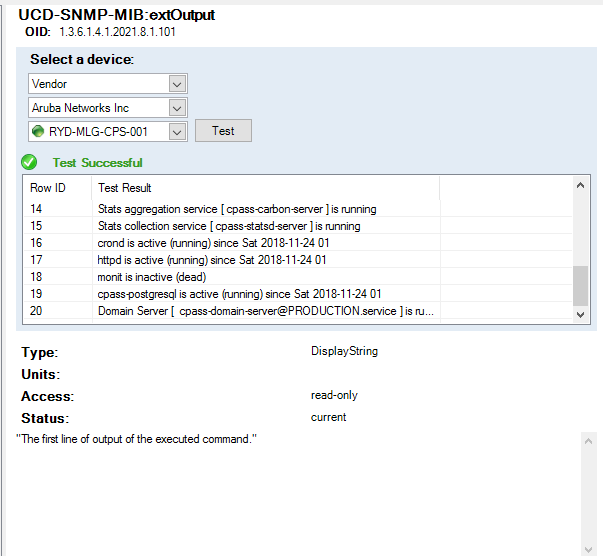Click the description pane scroll up arrow

point(588,441)
